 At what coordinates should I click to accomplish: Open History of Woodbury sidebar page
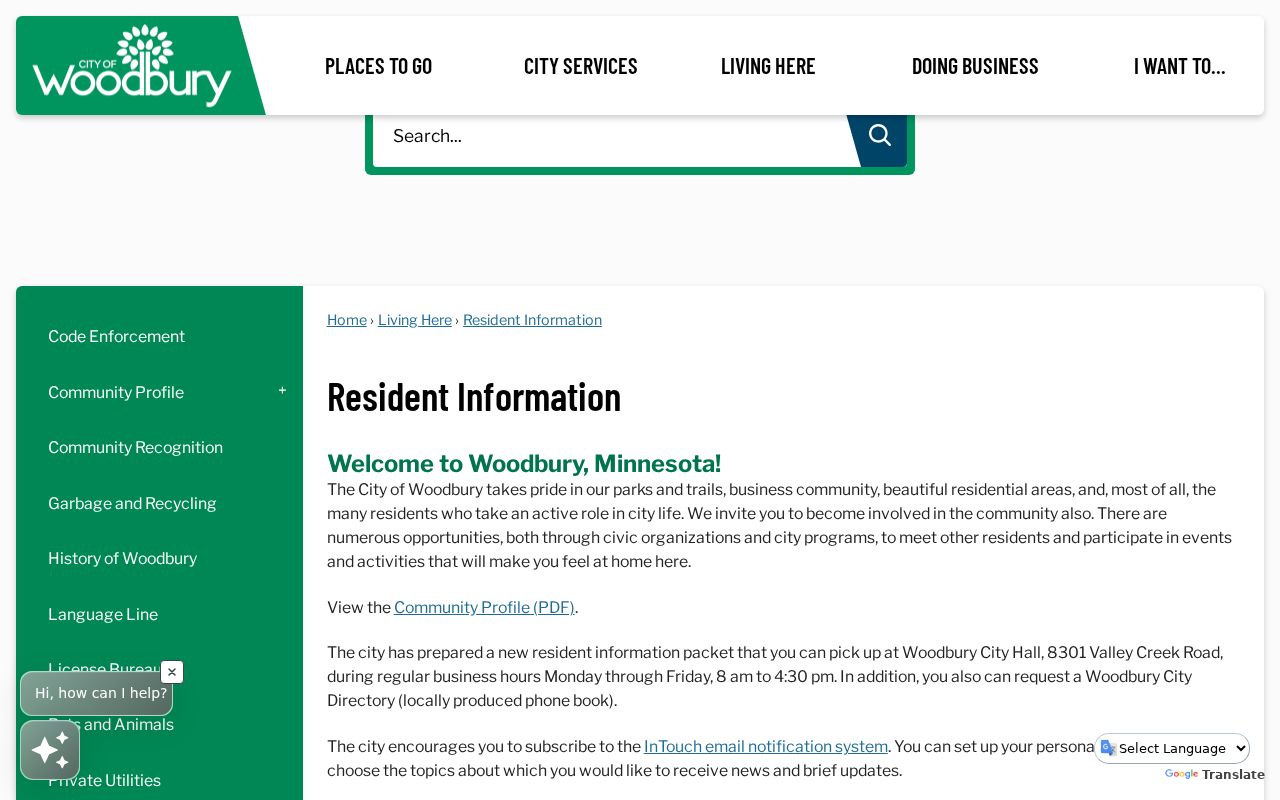point(122,558)
